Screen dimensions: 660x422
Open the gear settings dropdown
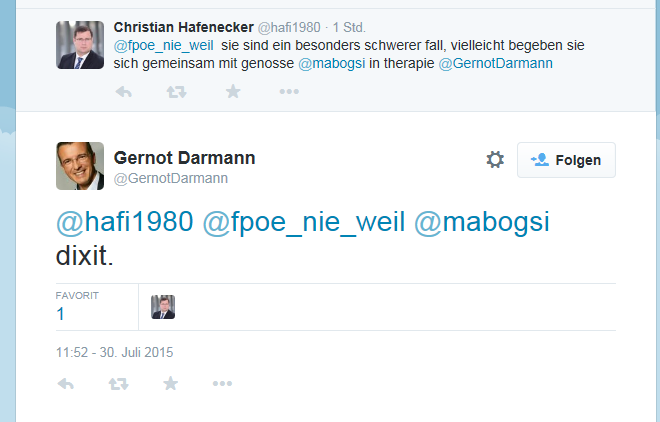(494, 160)
